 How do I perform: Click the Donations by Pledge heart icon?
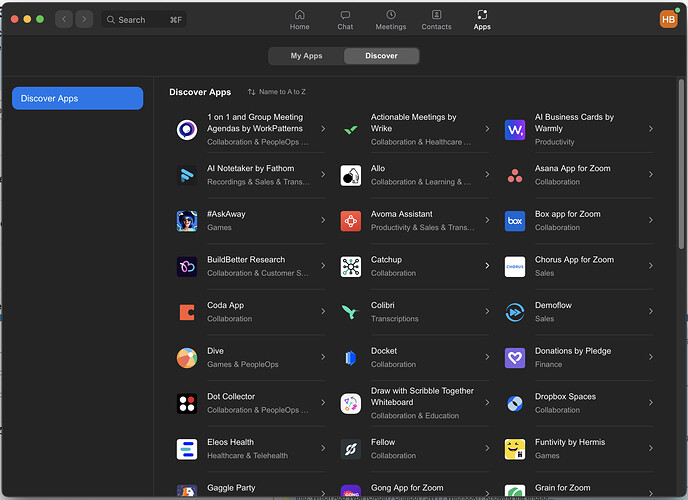515,357
